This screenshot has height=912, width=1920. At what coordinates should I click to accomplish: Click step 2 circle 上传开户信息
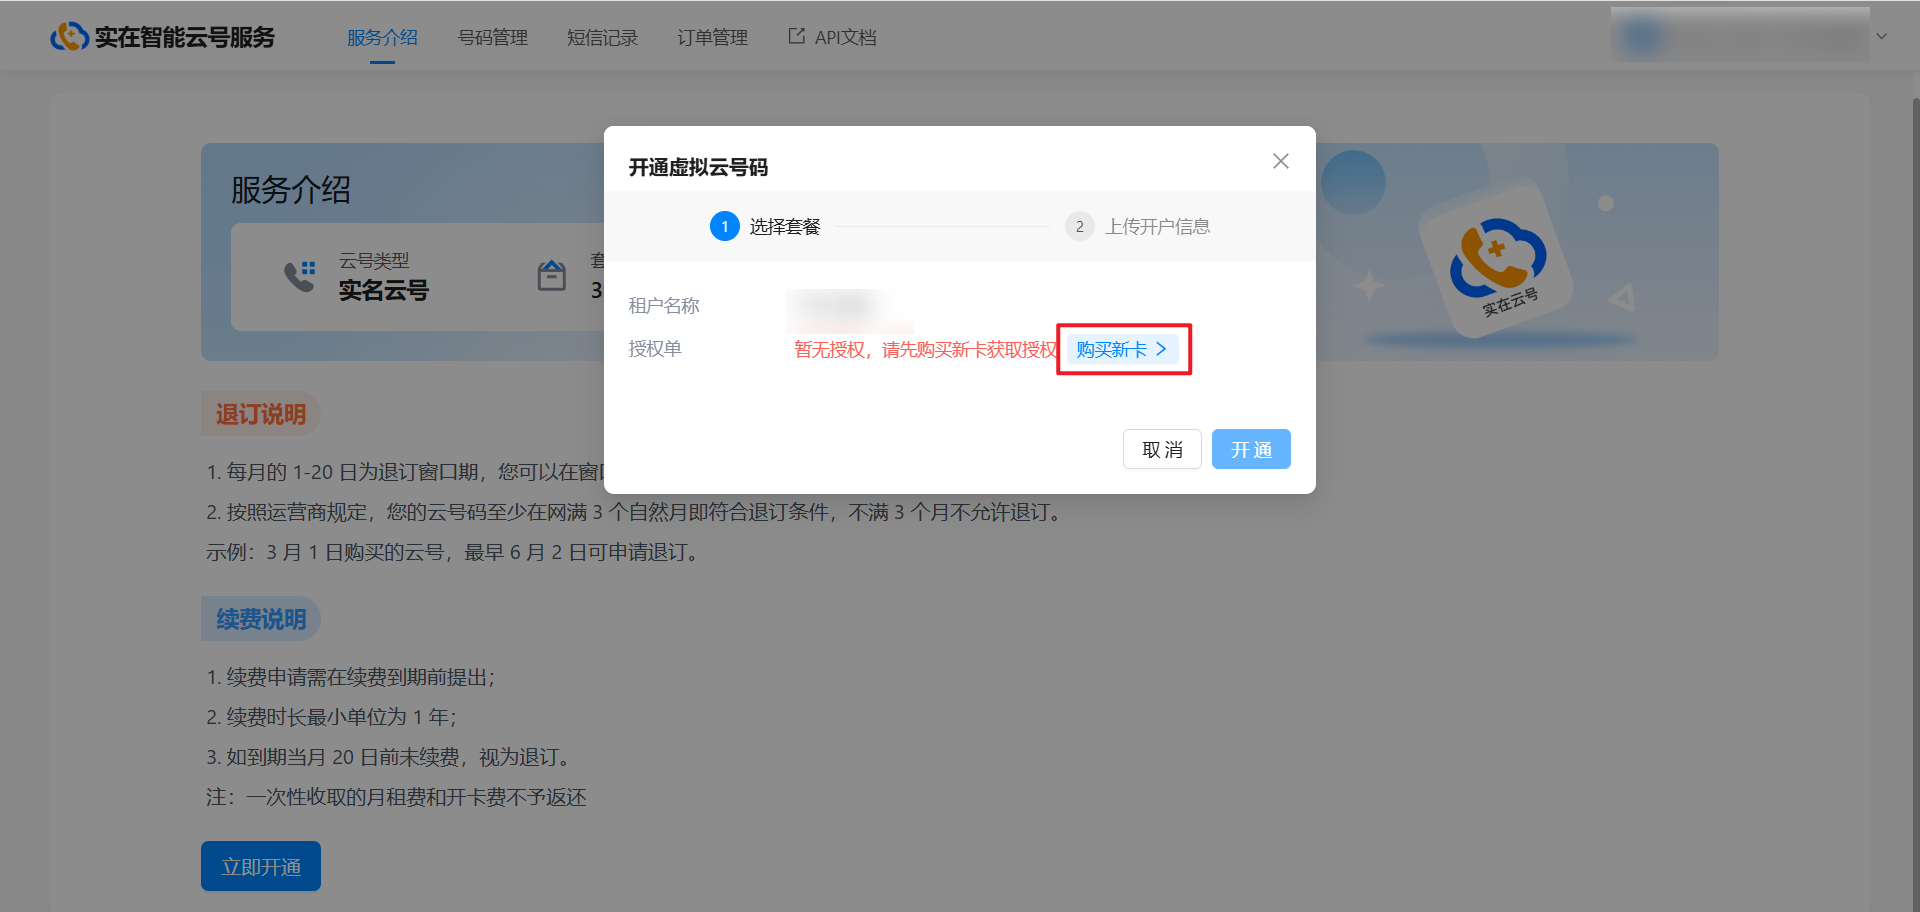tap(1079, 227)
